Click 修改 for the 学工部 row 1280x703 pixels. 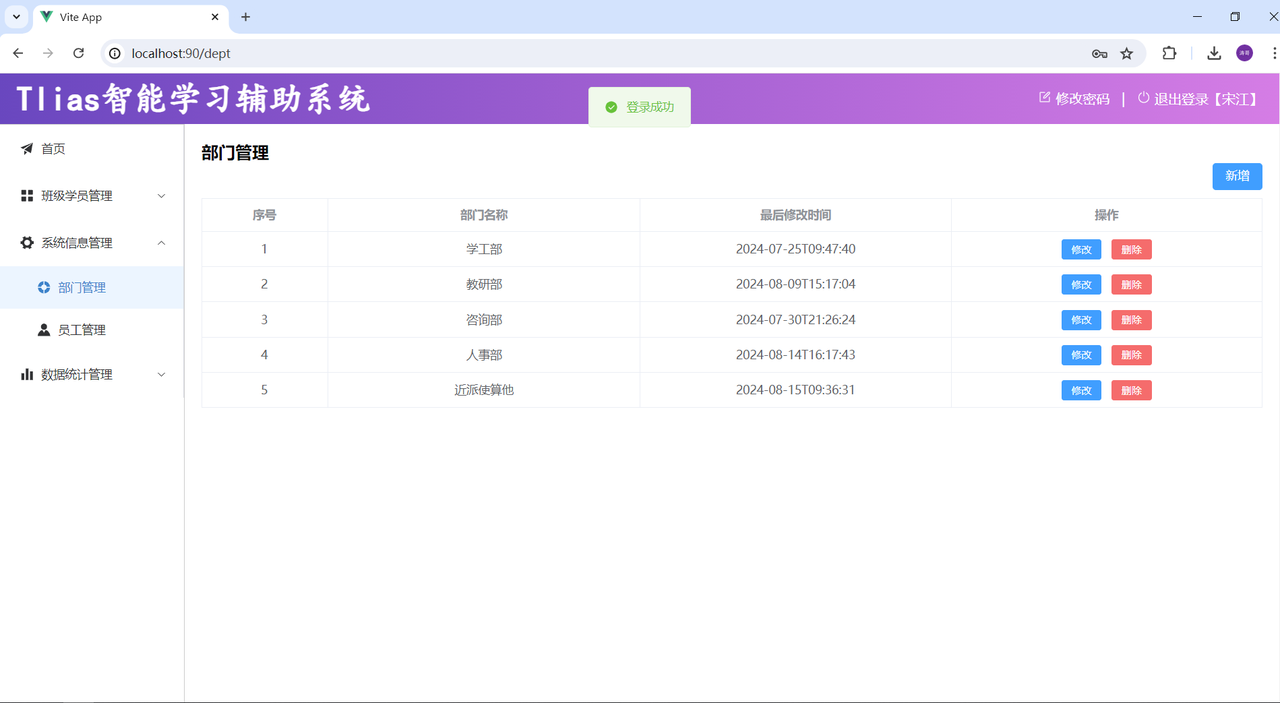click(x=1081, y=249)
